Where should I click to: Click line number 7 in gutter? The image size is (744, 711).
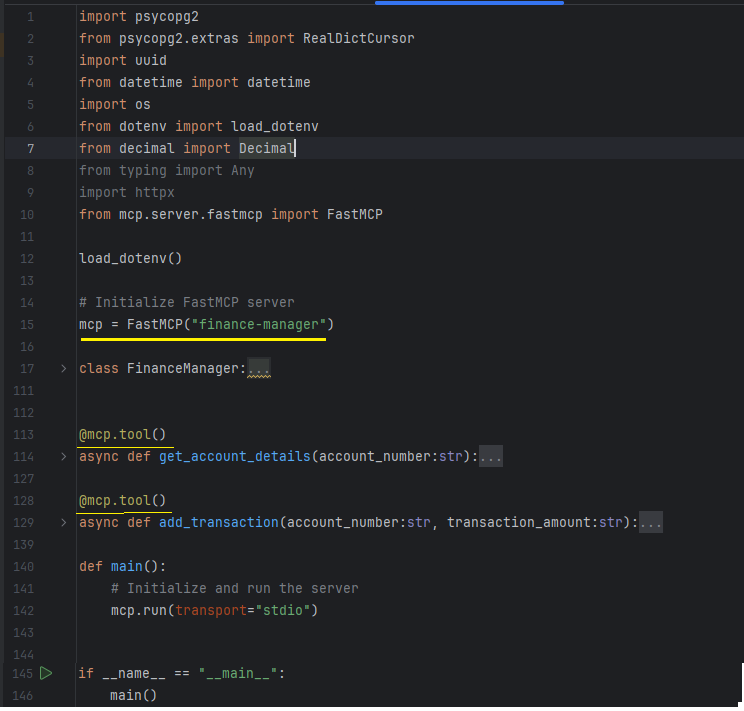point(30,149)
